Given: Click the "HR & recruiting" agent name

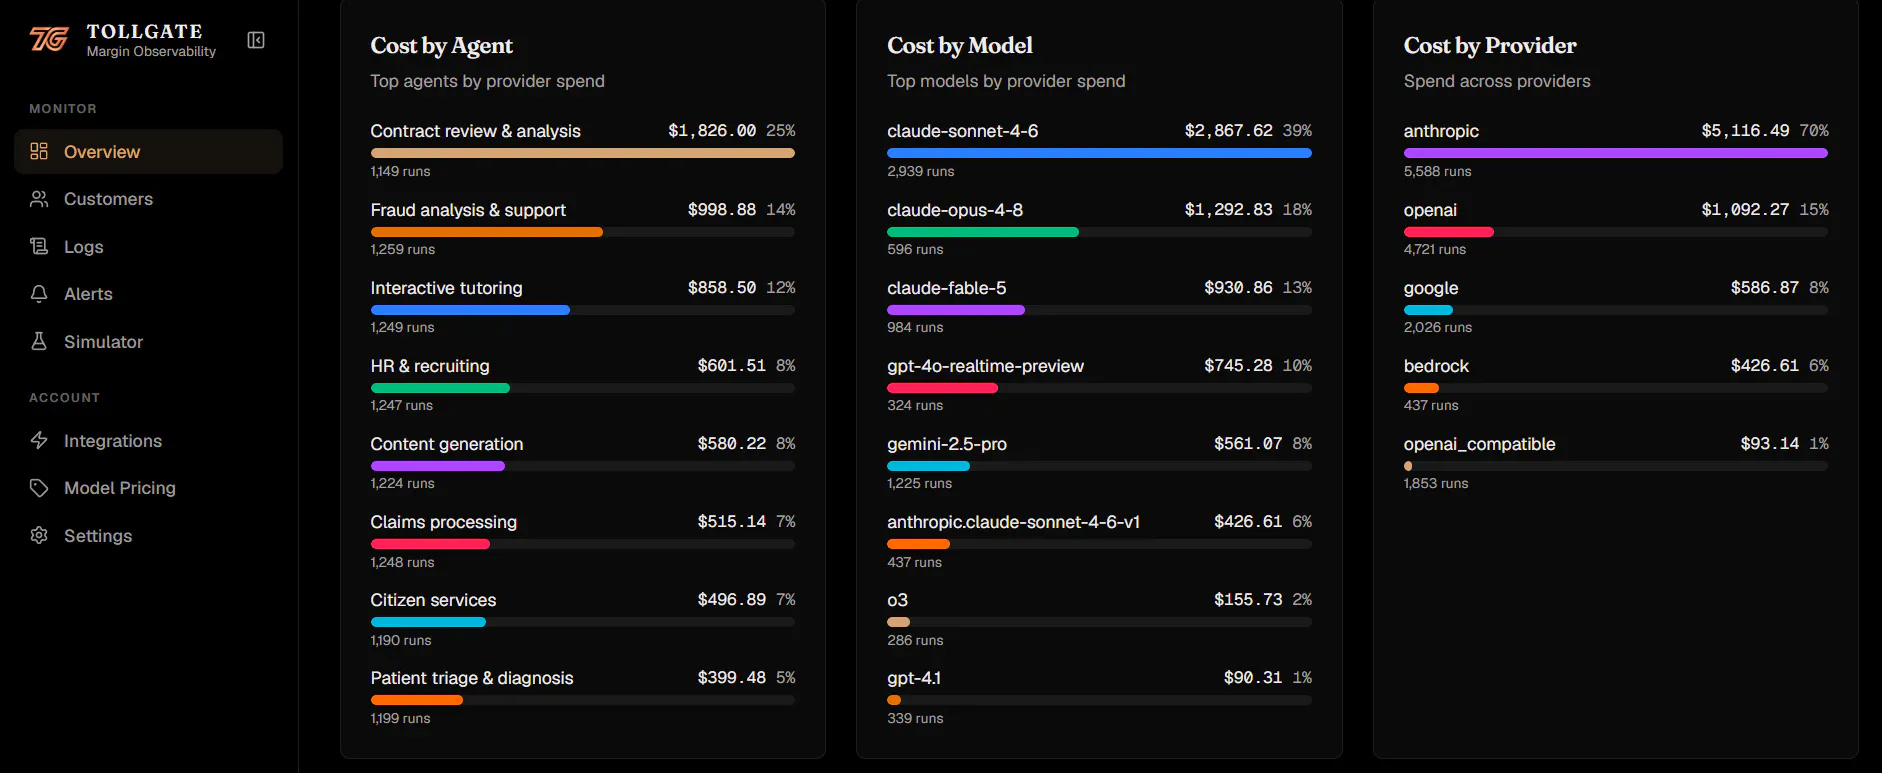Looking at the screenshot, I should (430, 366).
